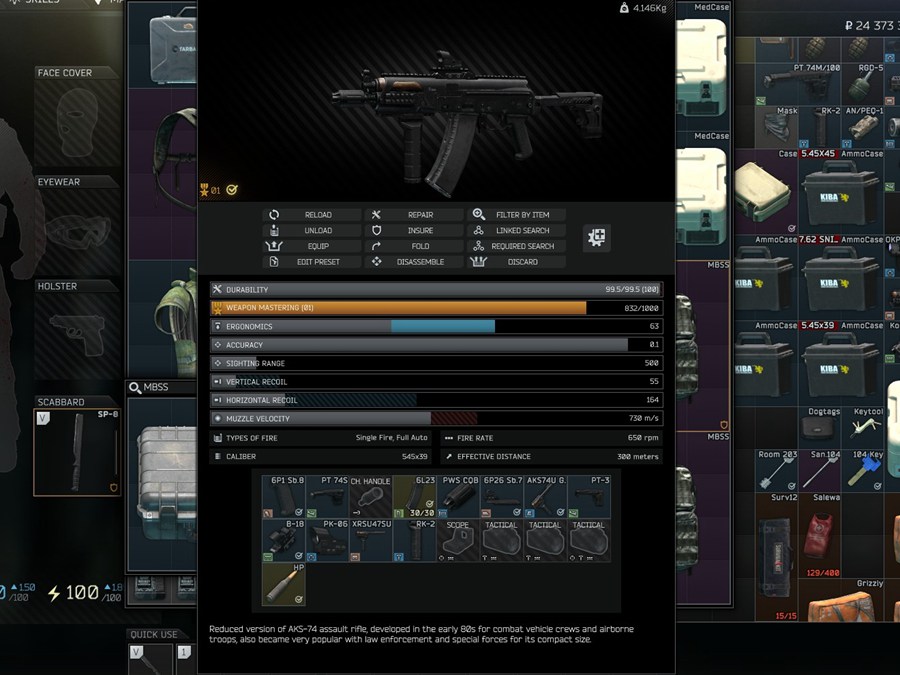Open the AmmoCase tagged 5.45X45

point(841,192)
